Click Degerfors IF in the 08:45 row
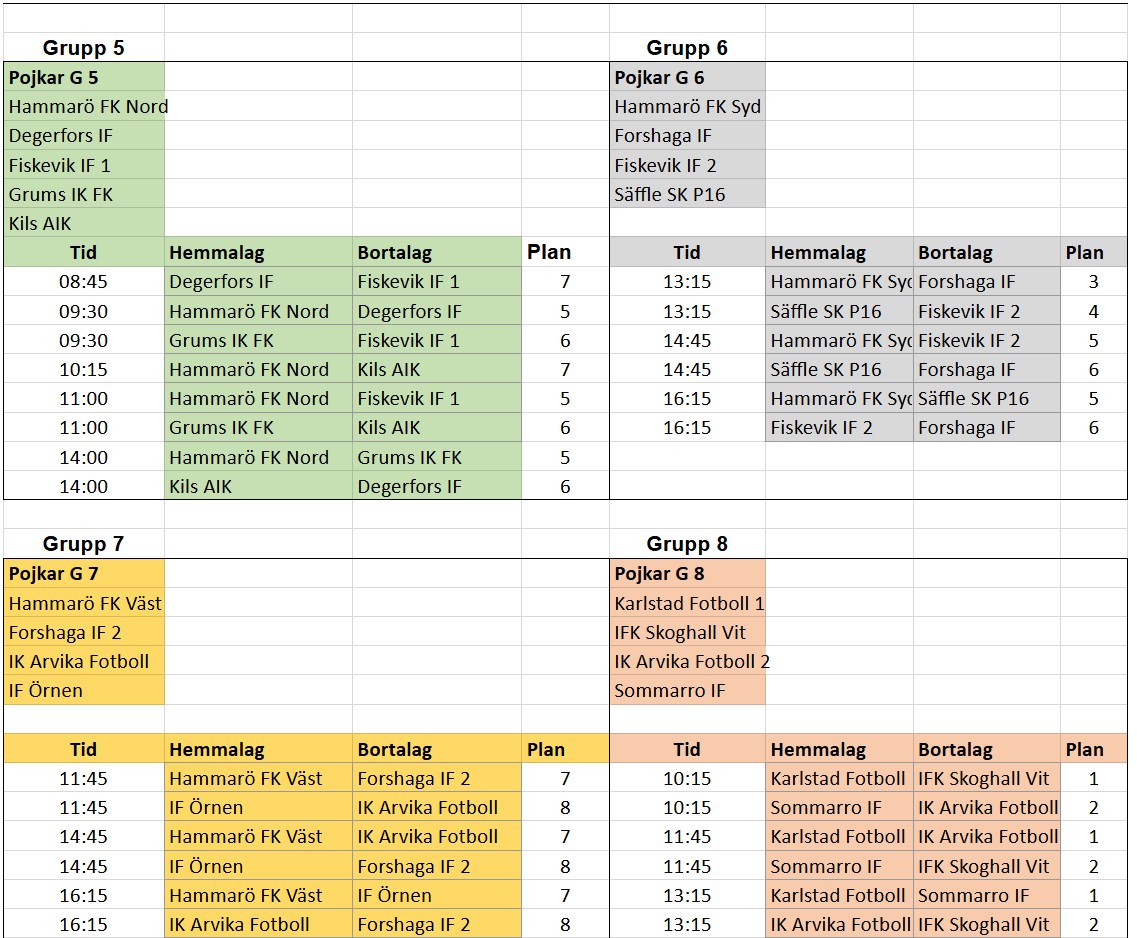 258,282
